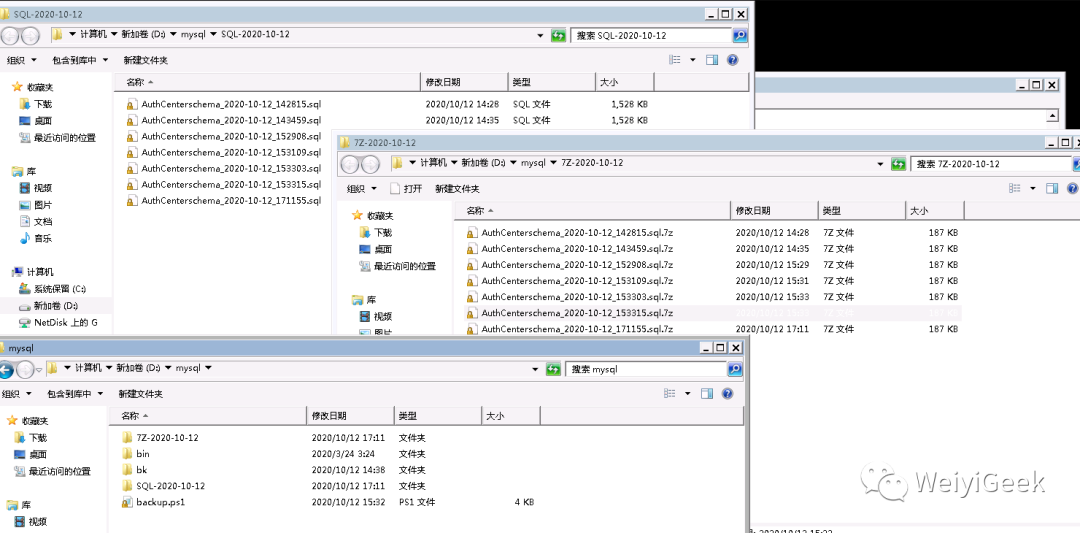Click 计算机 breadcrumb in mysql window address bar
Image resolution: width=1080 pixels, height=533 pixels.
pos(88,368)
